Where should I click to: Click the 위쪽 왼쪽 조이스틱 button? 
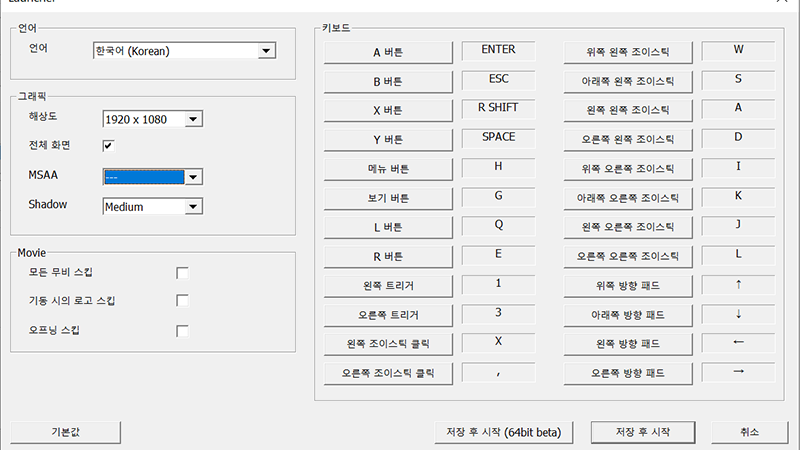[628, 52]
